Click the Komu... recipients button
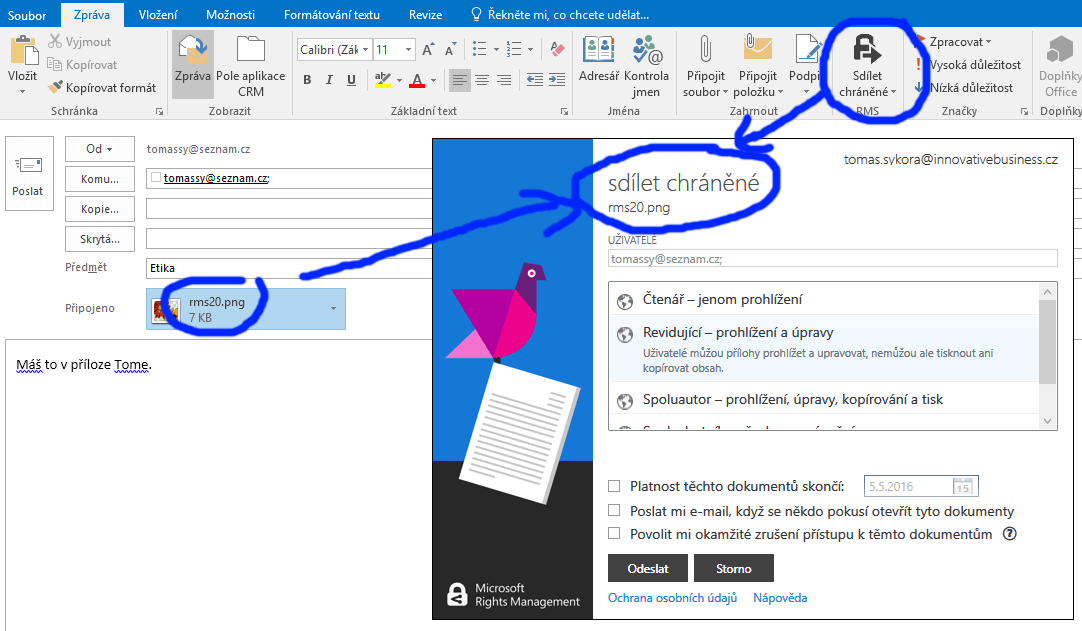This screenshot has height=631, width=1082. point(99,179)
